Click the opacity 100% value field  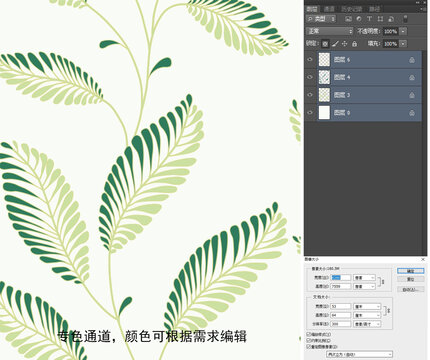[x=390, y=31]
